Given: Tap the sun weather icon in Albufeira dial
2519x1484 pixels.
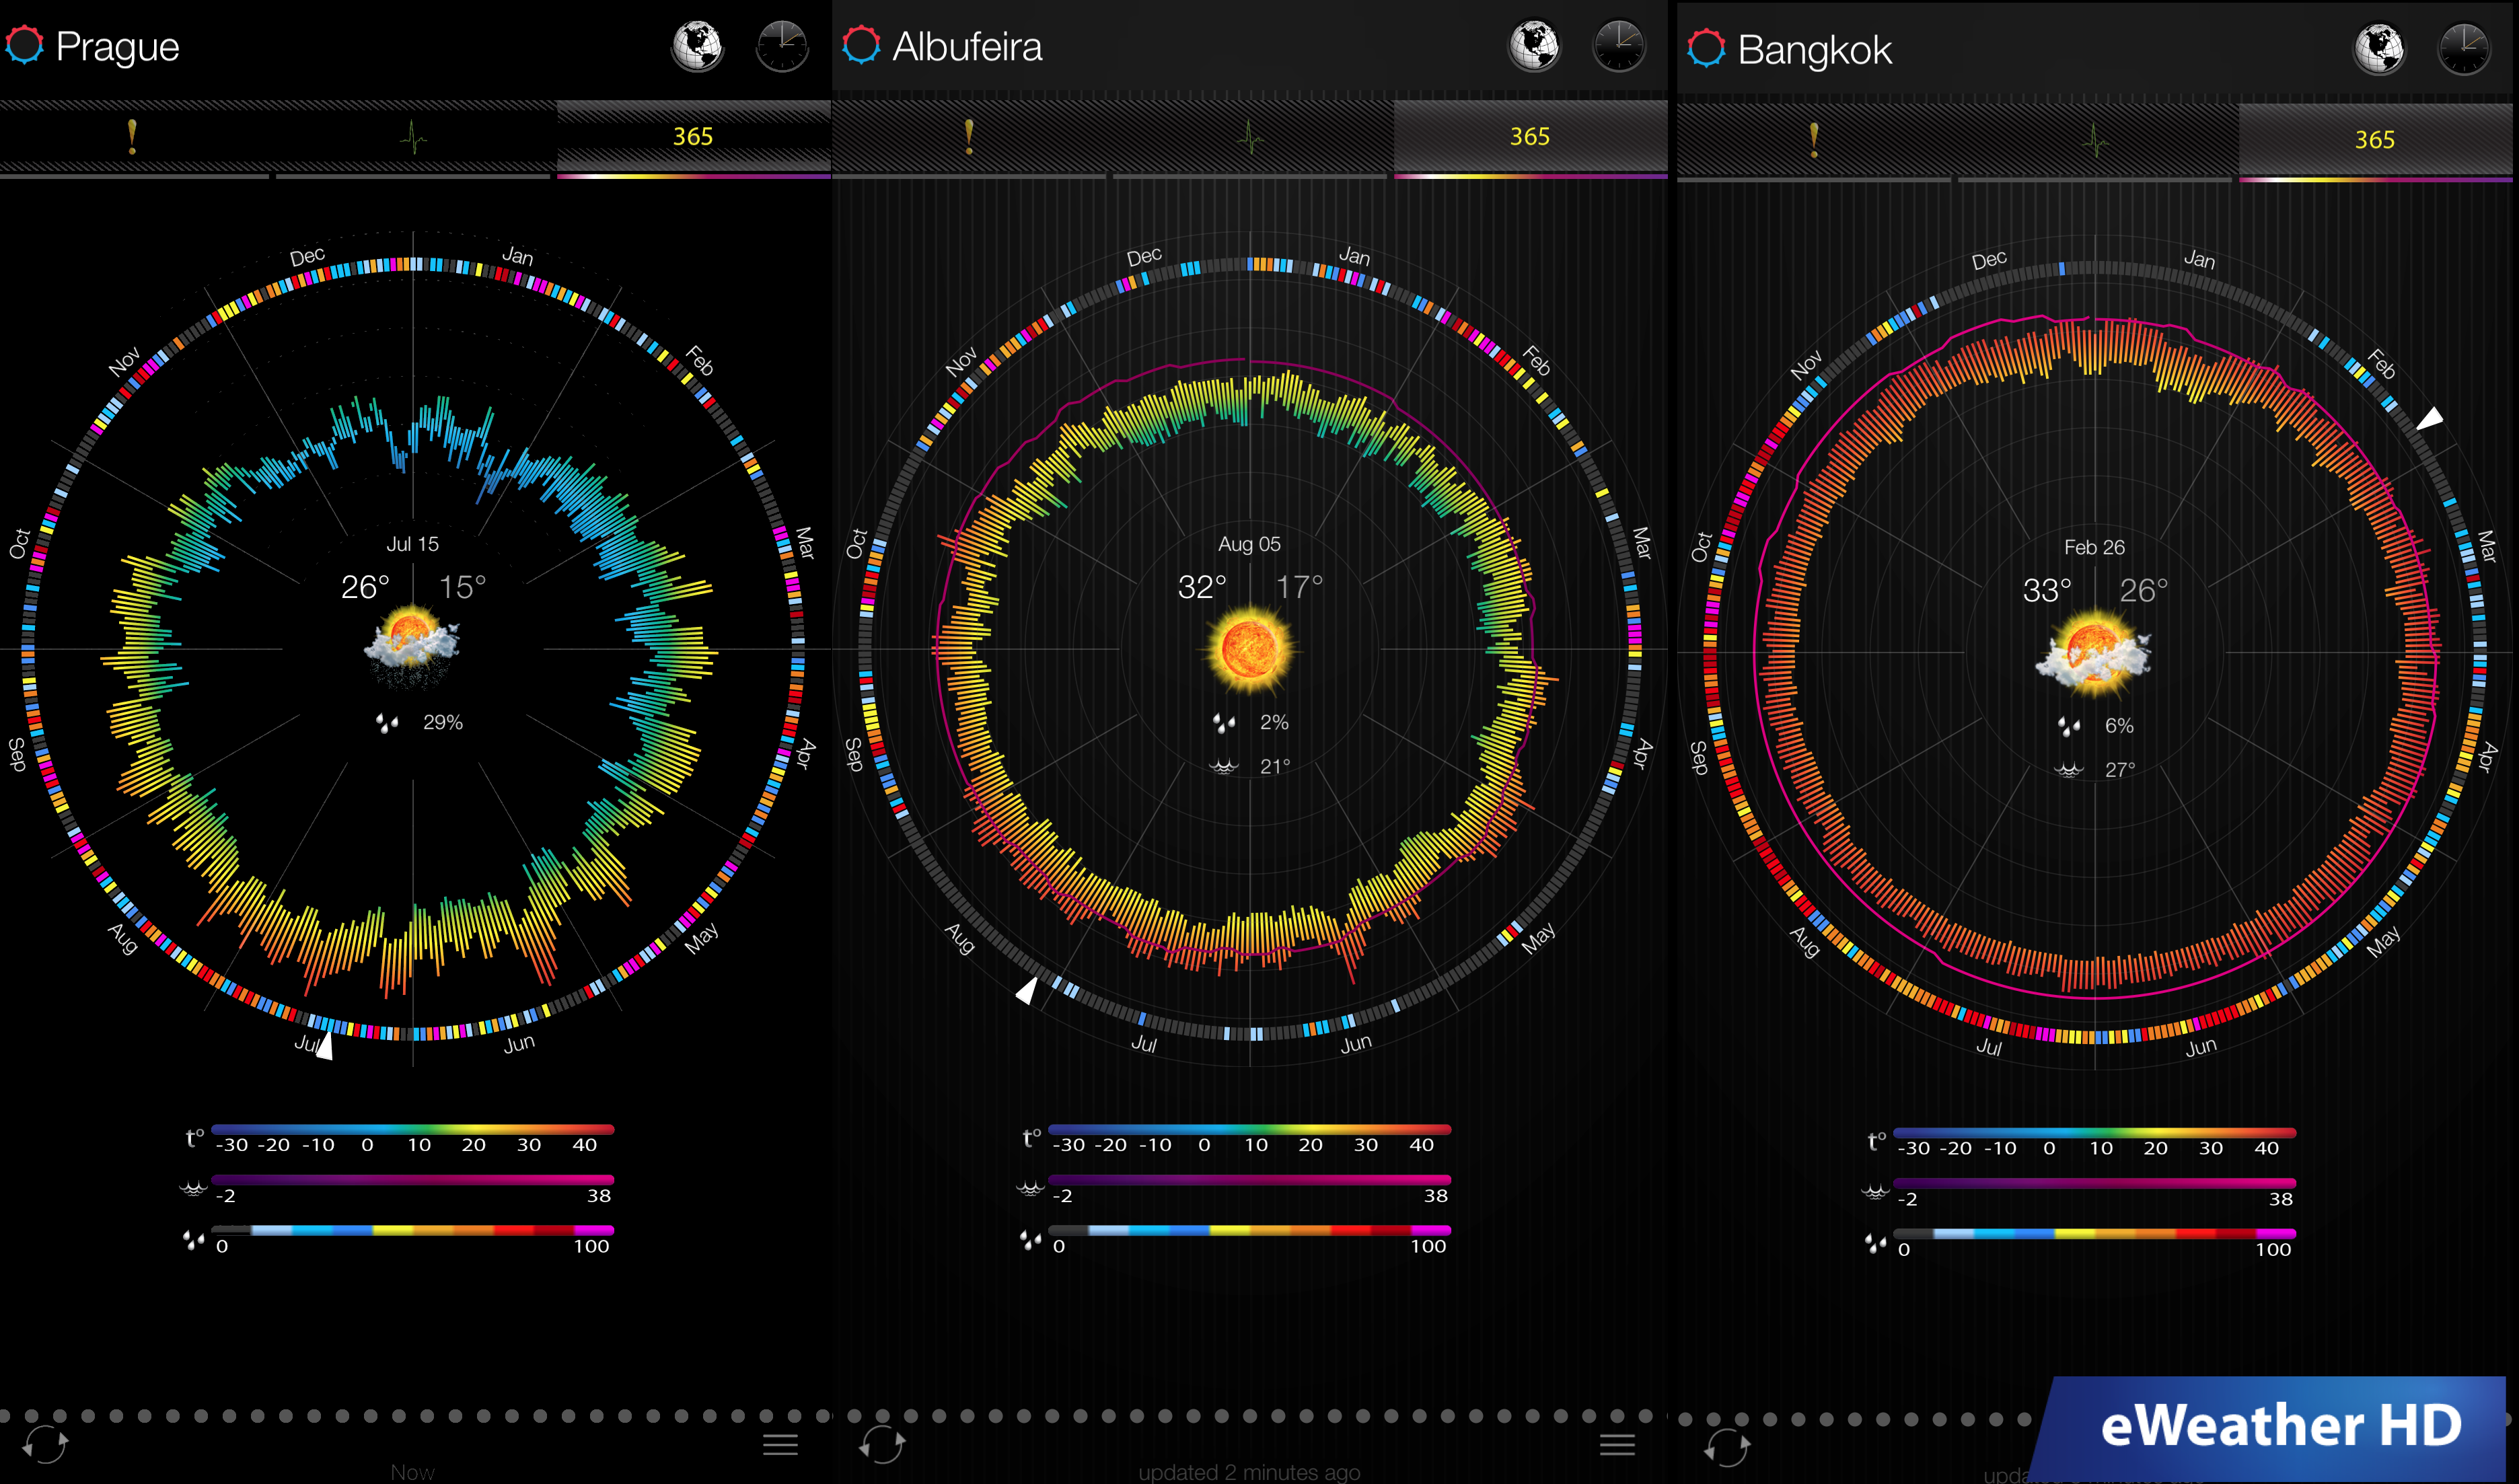Looking at the screenshot, I should coord(1249,649).
